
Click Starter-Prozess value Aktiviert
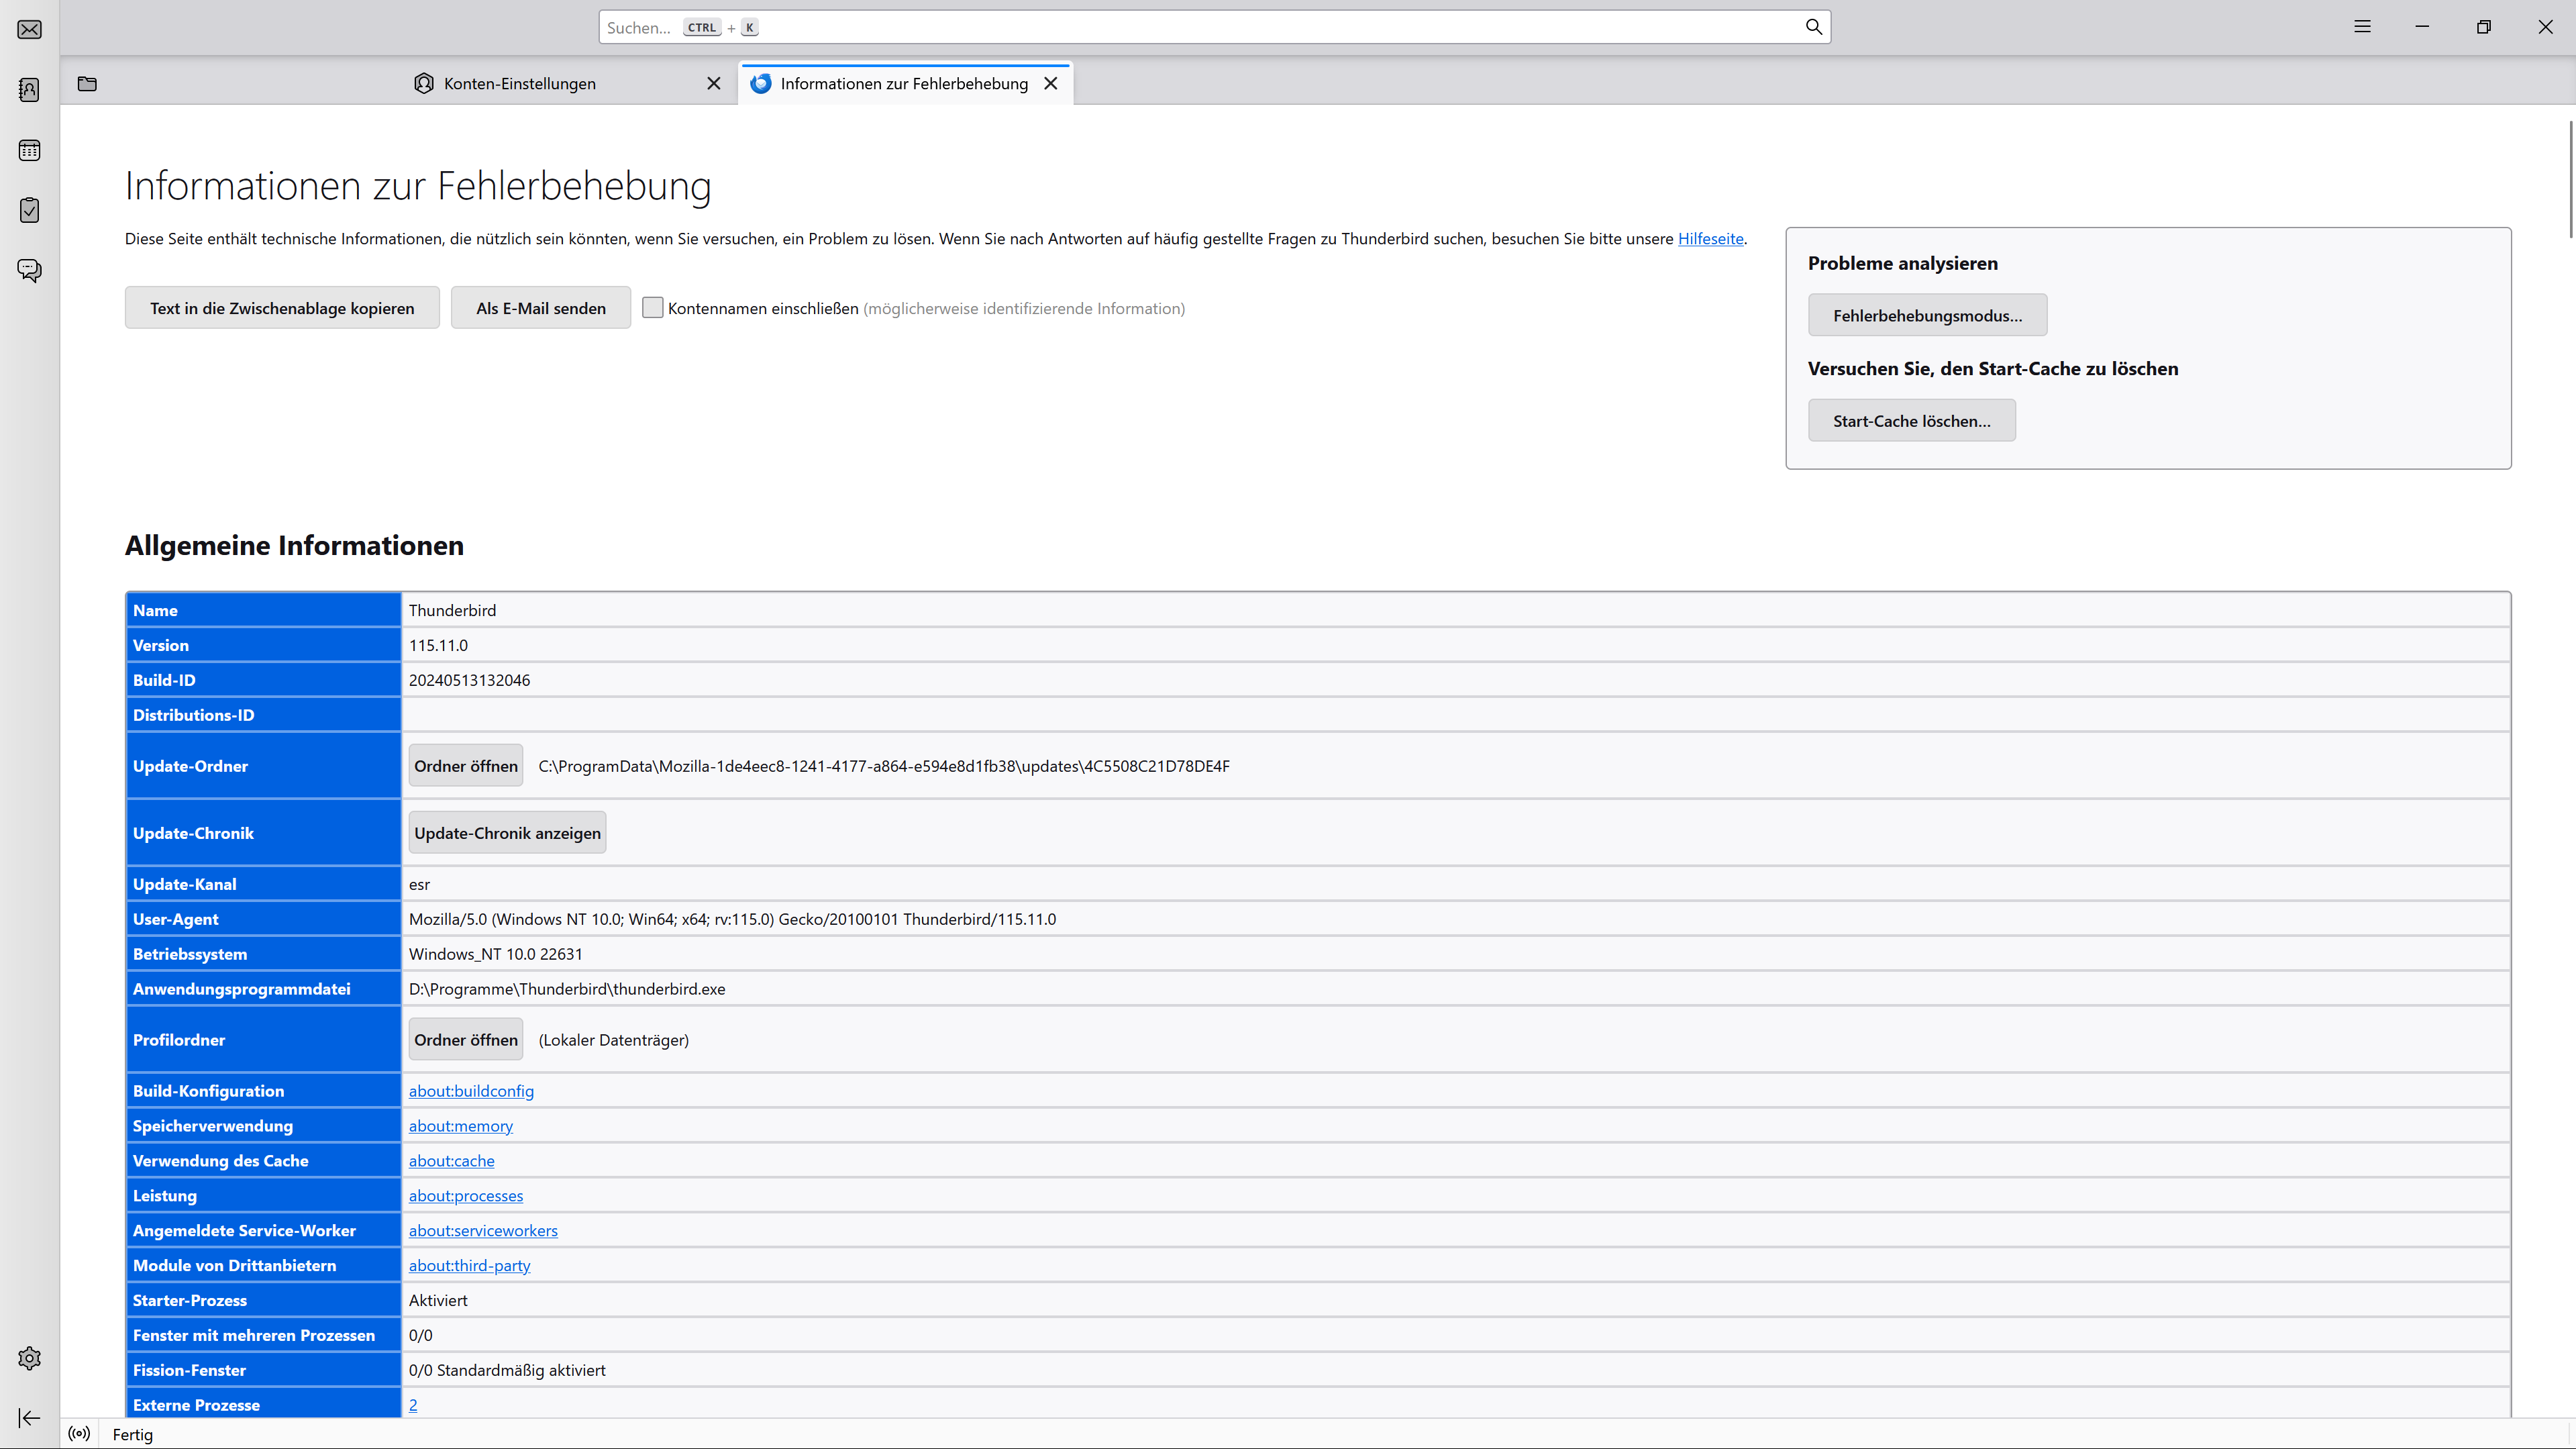pyautogui.click(x=438, y=1300)
